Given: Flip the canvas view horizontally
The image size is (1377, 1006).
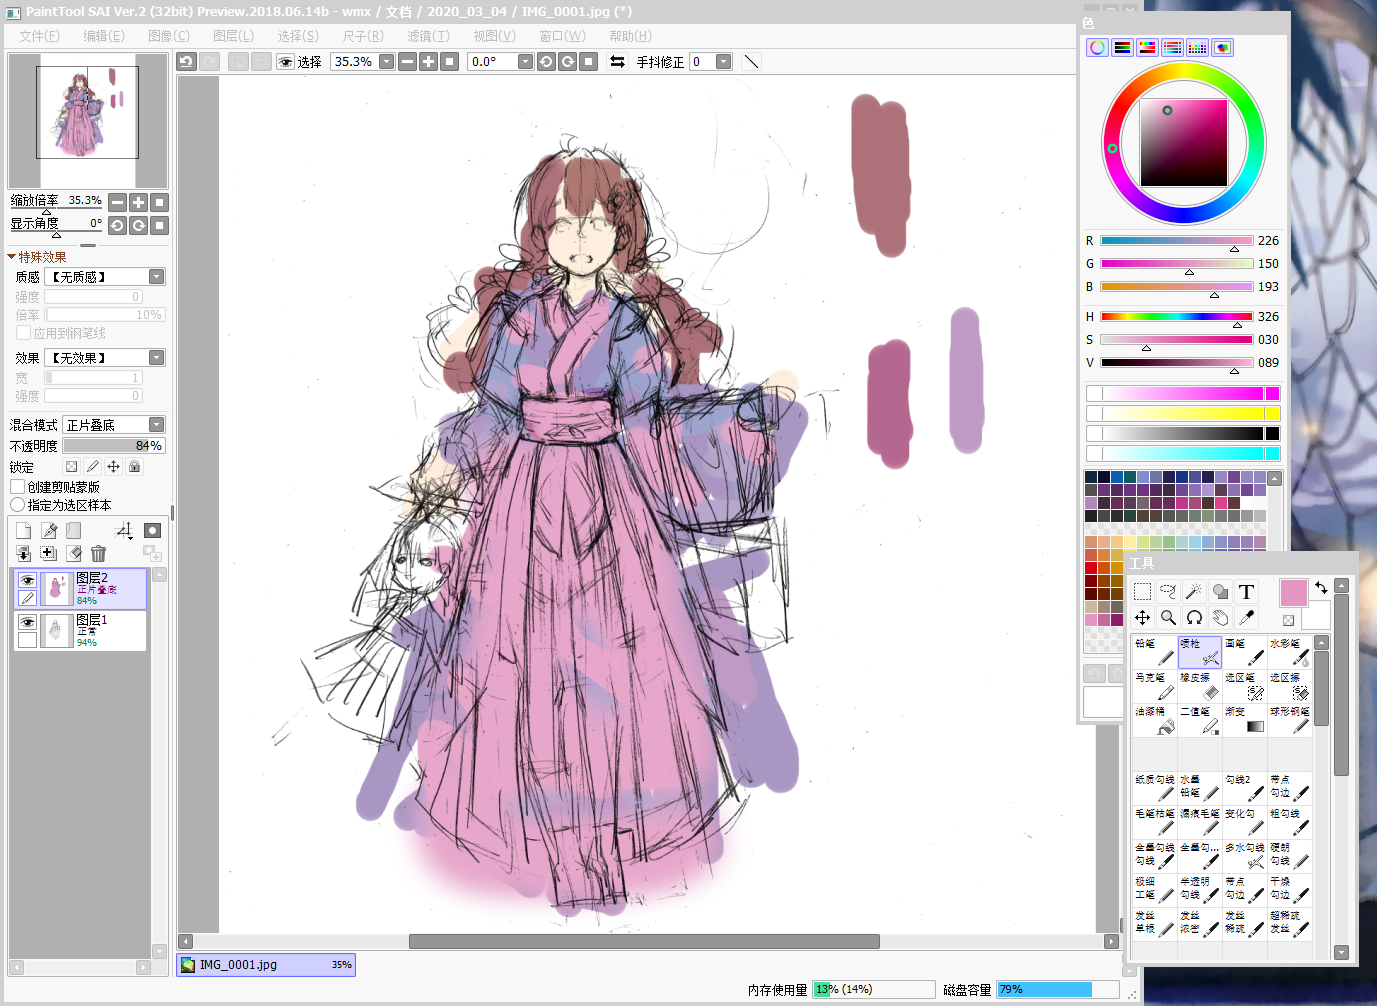Looking at the screenshot, I should pyautogui.click(x=617, y=61).
